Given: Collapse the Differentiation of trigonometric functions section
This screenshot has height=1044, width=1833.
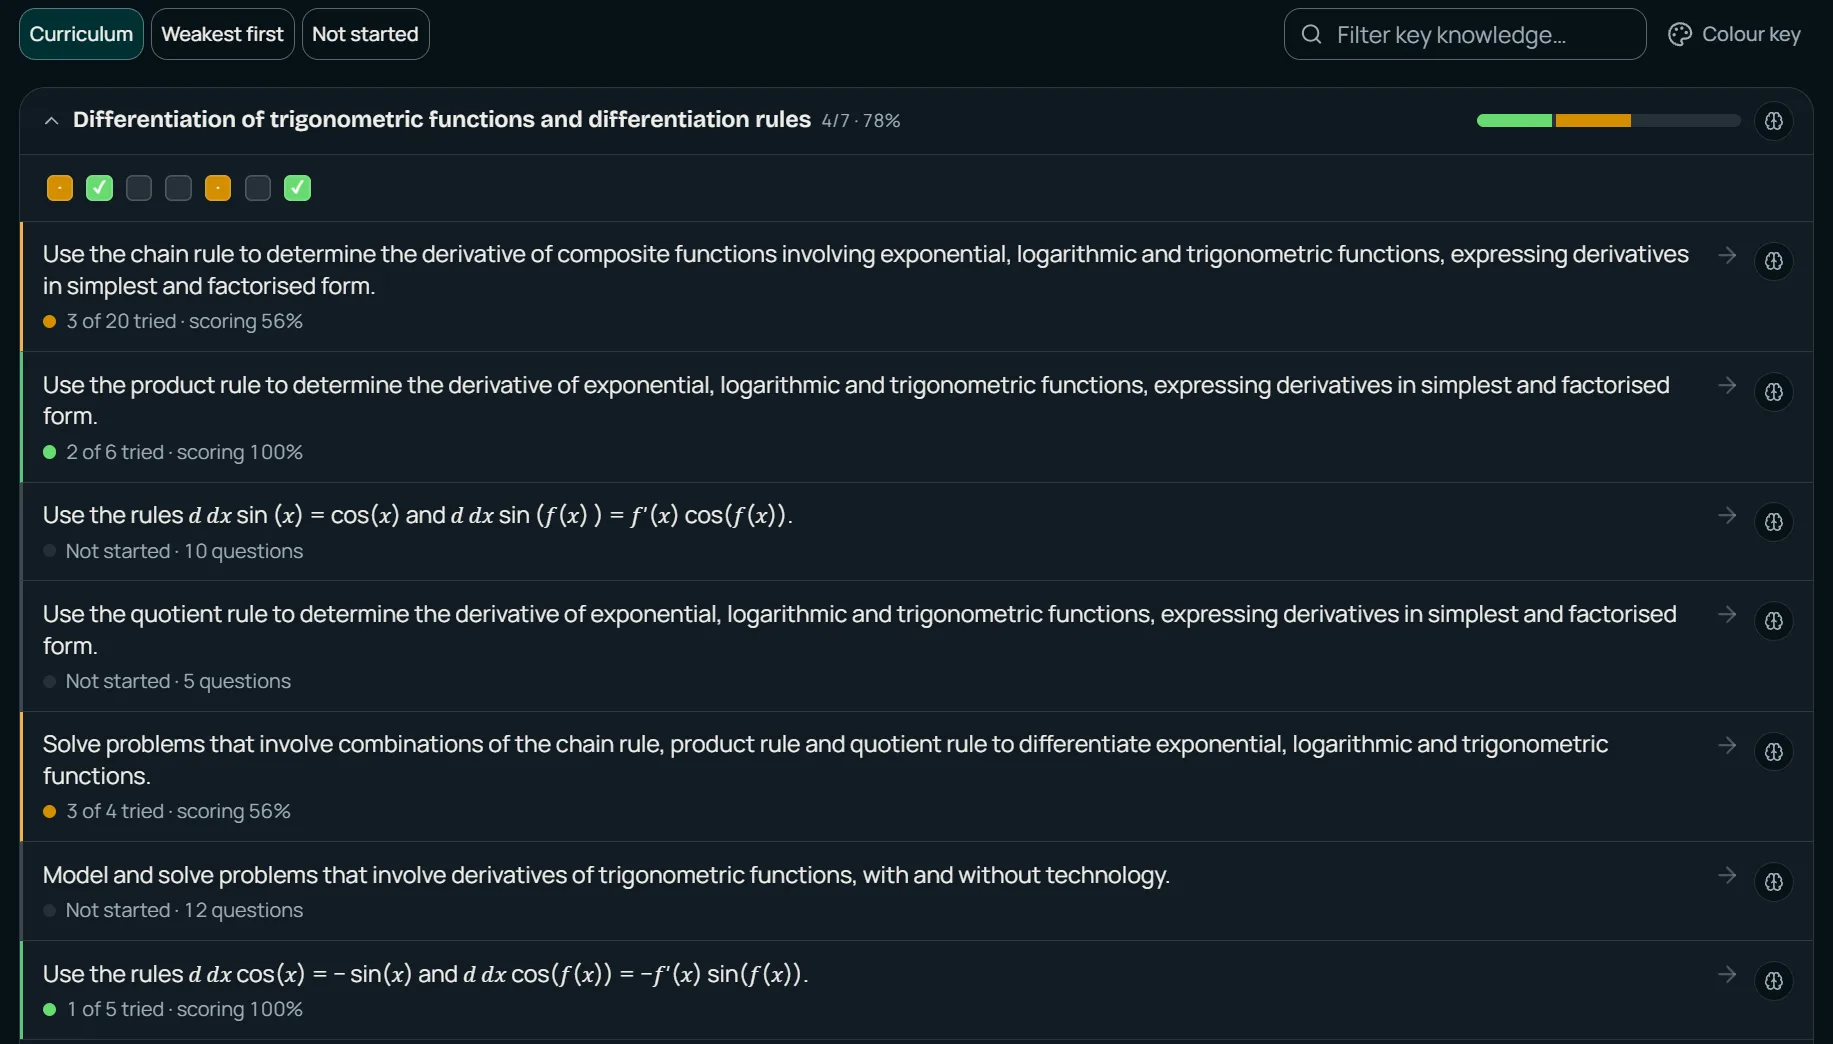Looking at the screenshot, I should (x=51, y=121).
